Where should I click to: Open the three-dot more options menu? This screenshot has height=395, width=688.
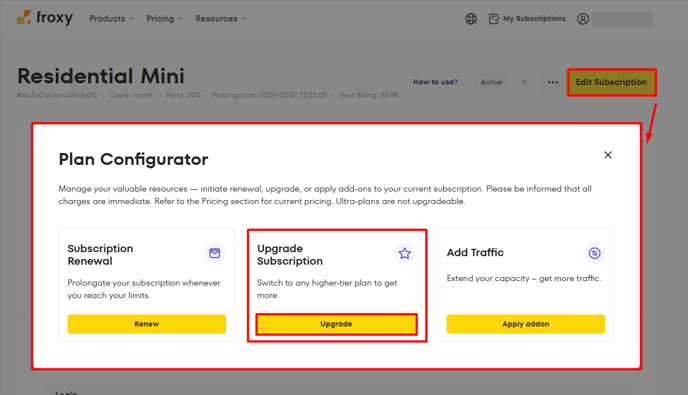pyautogui.click(x=553, y=82)
